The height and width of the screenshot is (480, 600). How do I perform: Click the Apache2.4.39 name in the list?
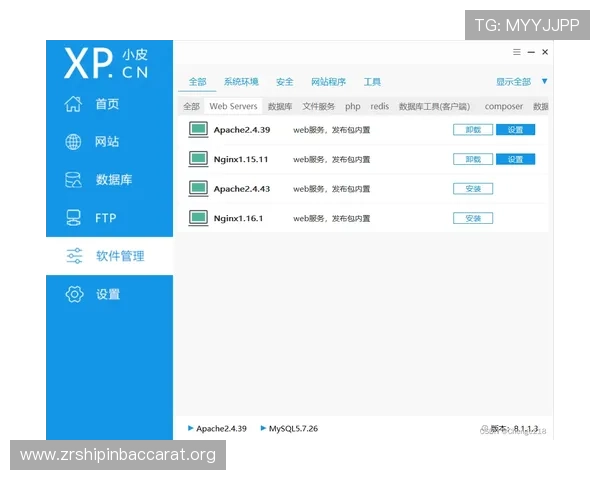tap(242, 130)
